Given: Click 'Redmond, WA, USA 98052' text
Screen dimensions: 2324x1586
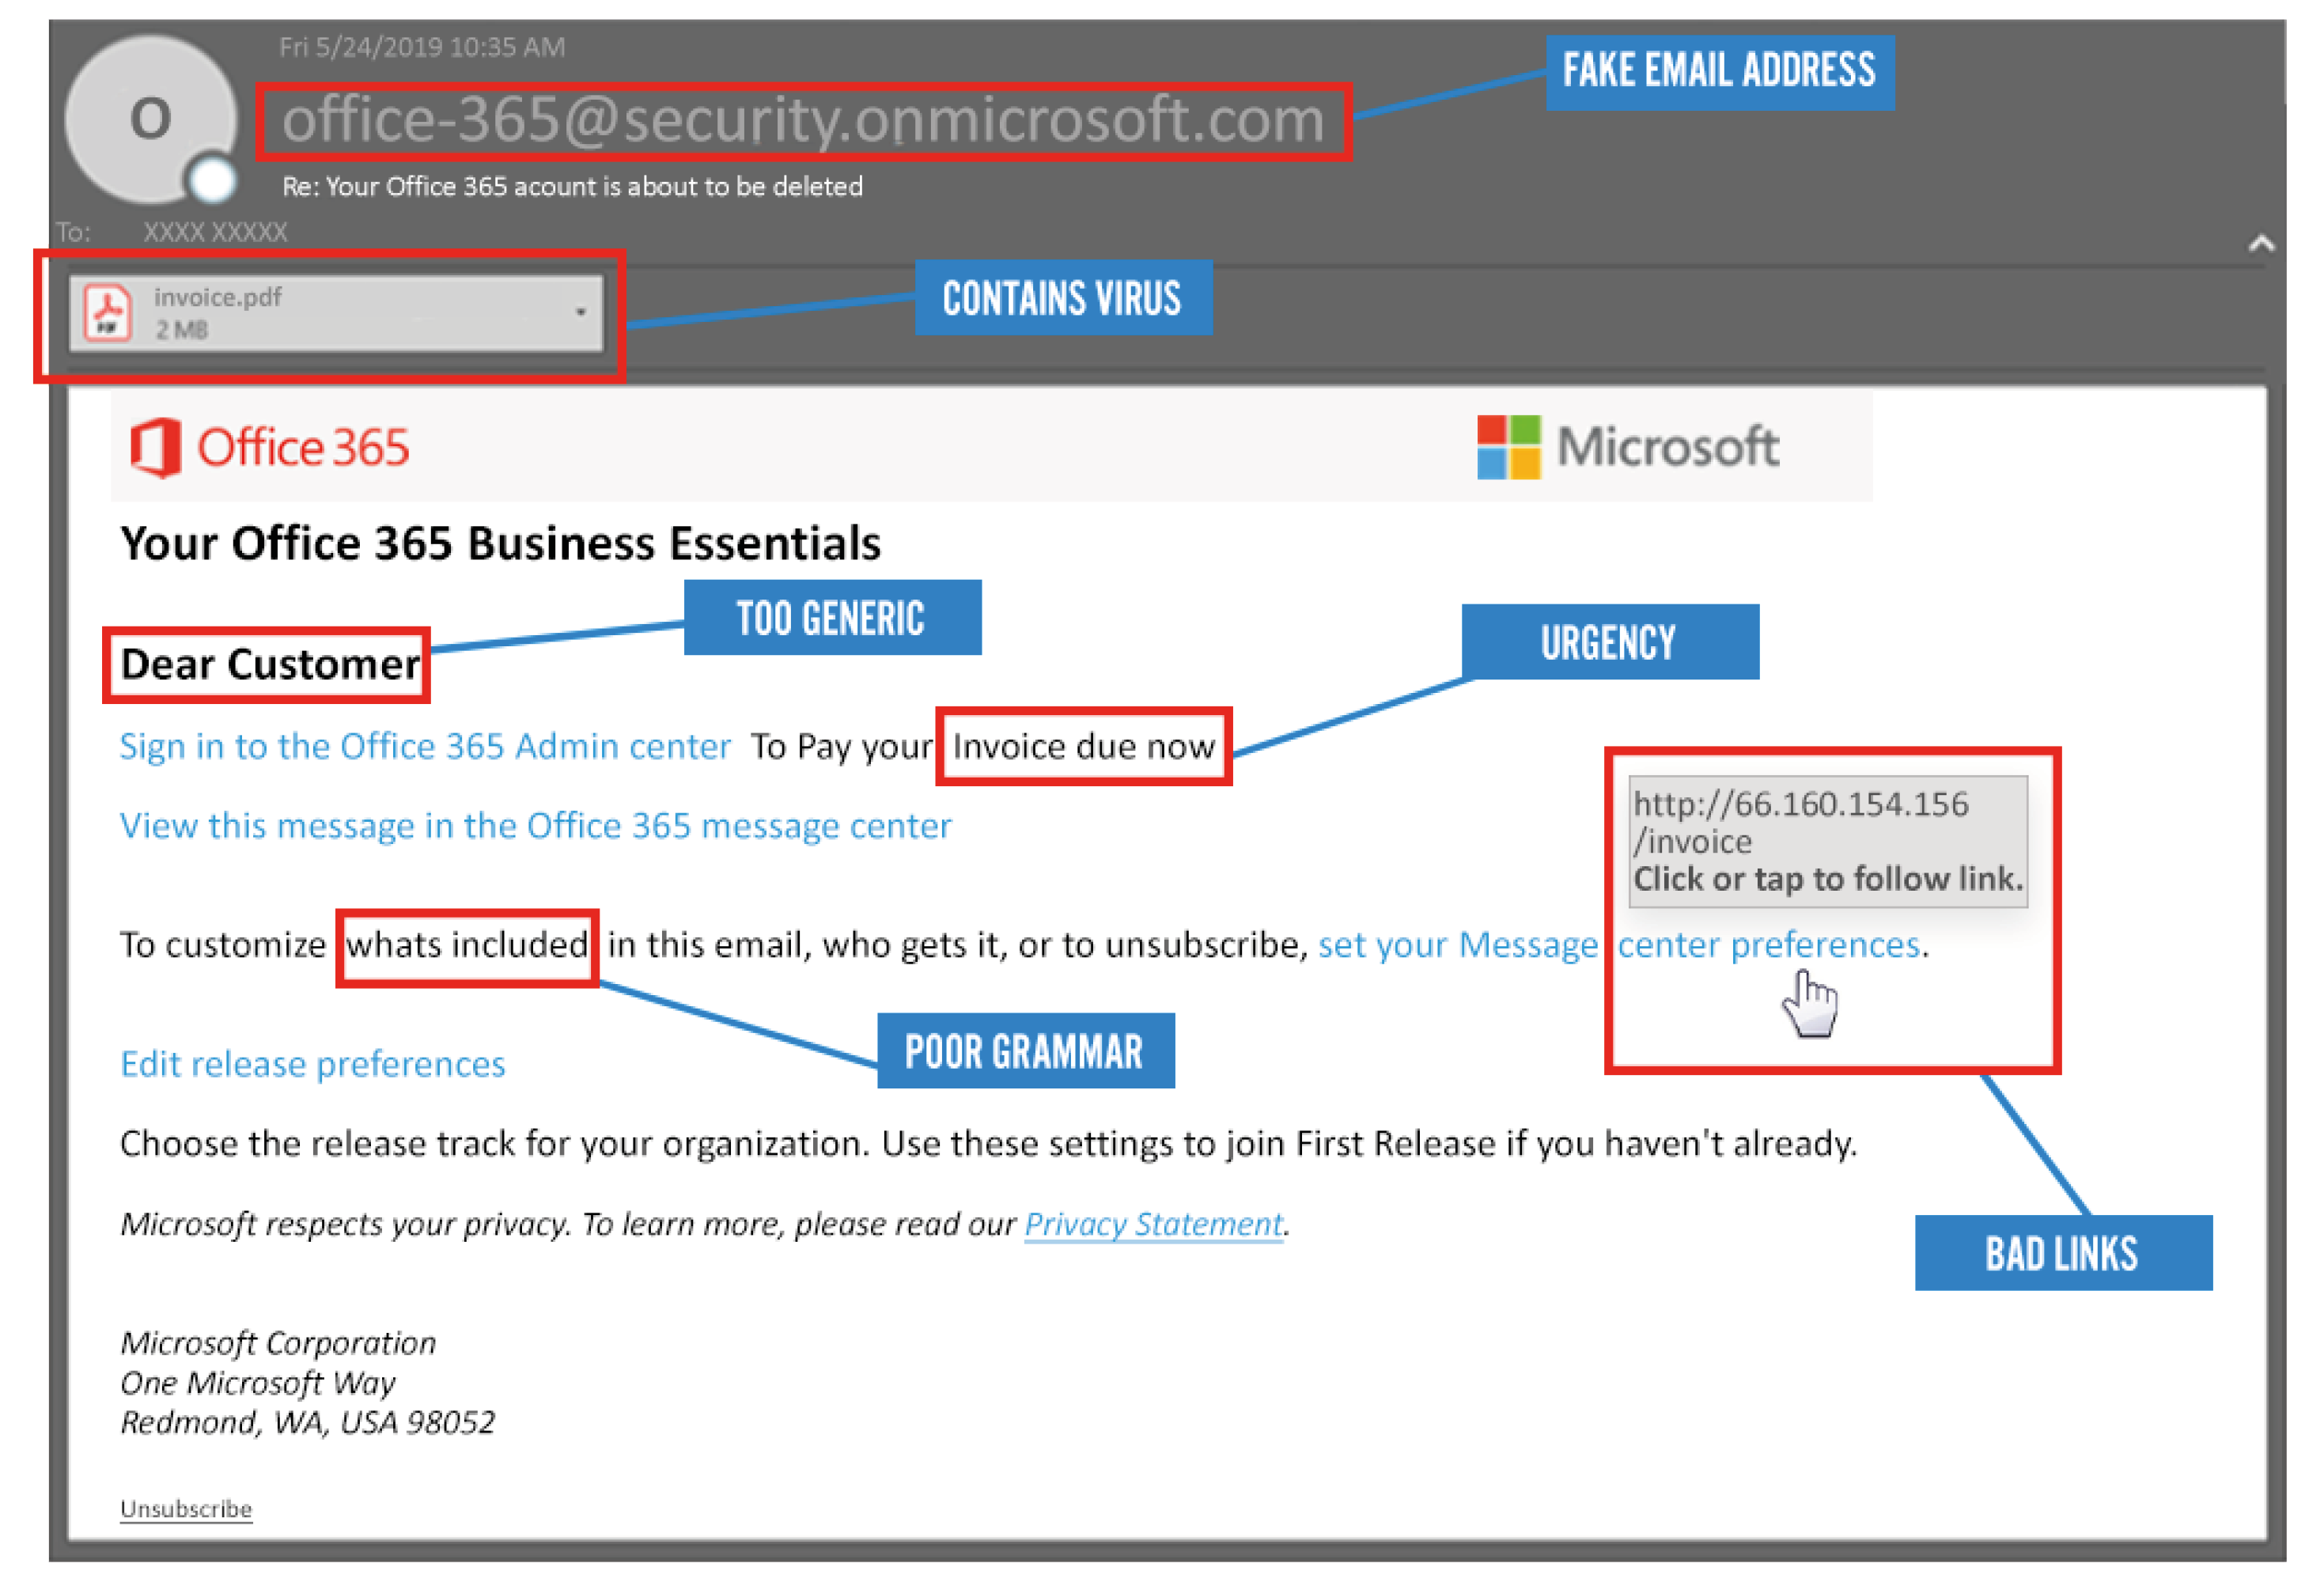Looking at the screenshot, I should [307, 1423].
